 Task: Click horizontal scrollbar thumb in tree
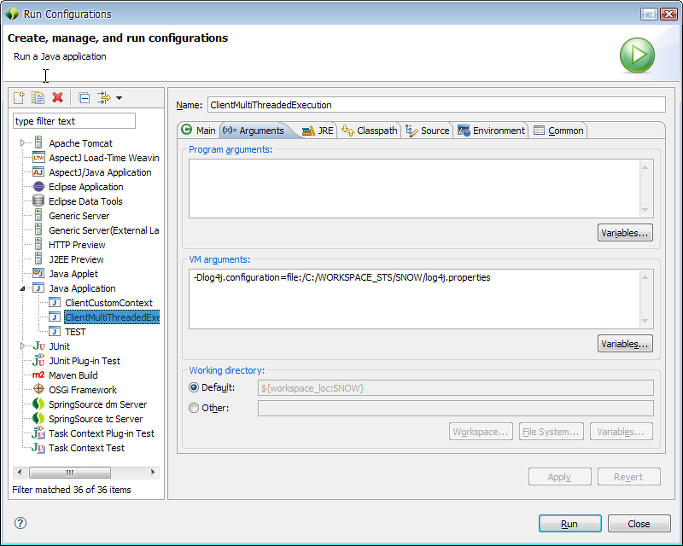click(x=70, y=472)
